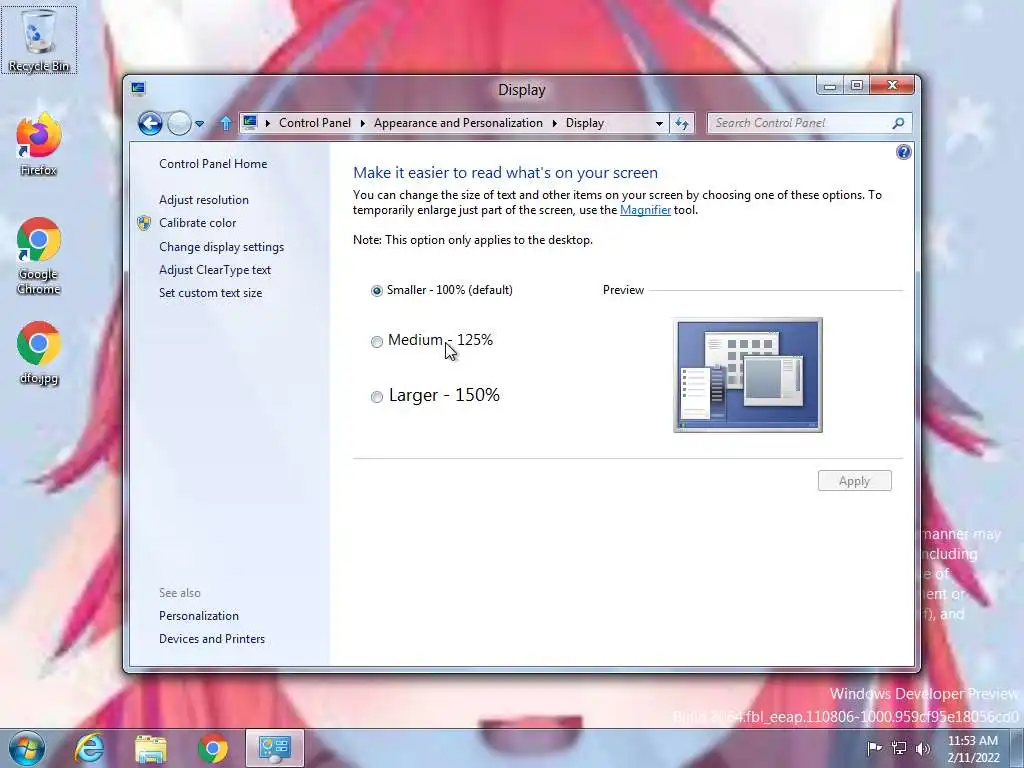Open Set custom text size
This screenshot has width=1024, height=768.
(210, 293)
